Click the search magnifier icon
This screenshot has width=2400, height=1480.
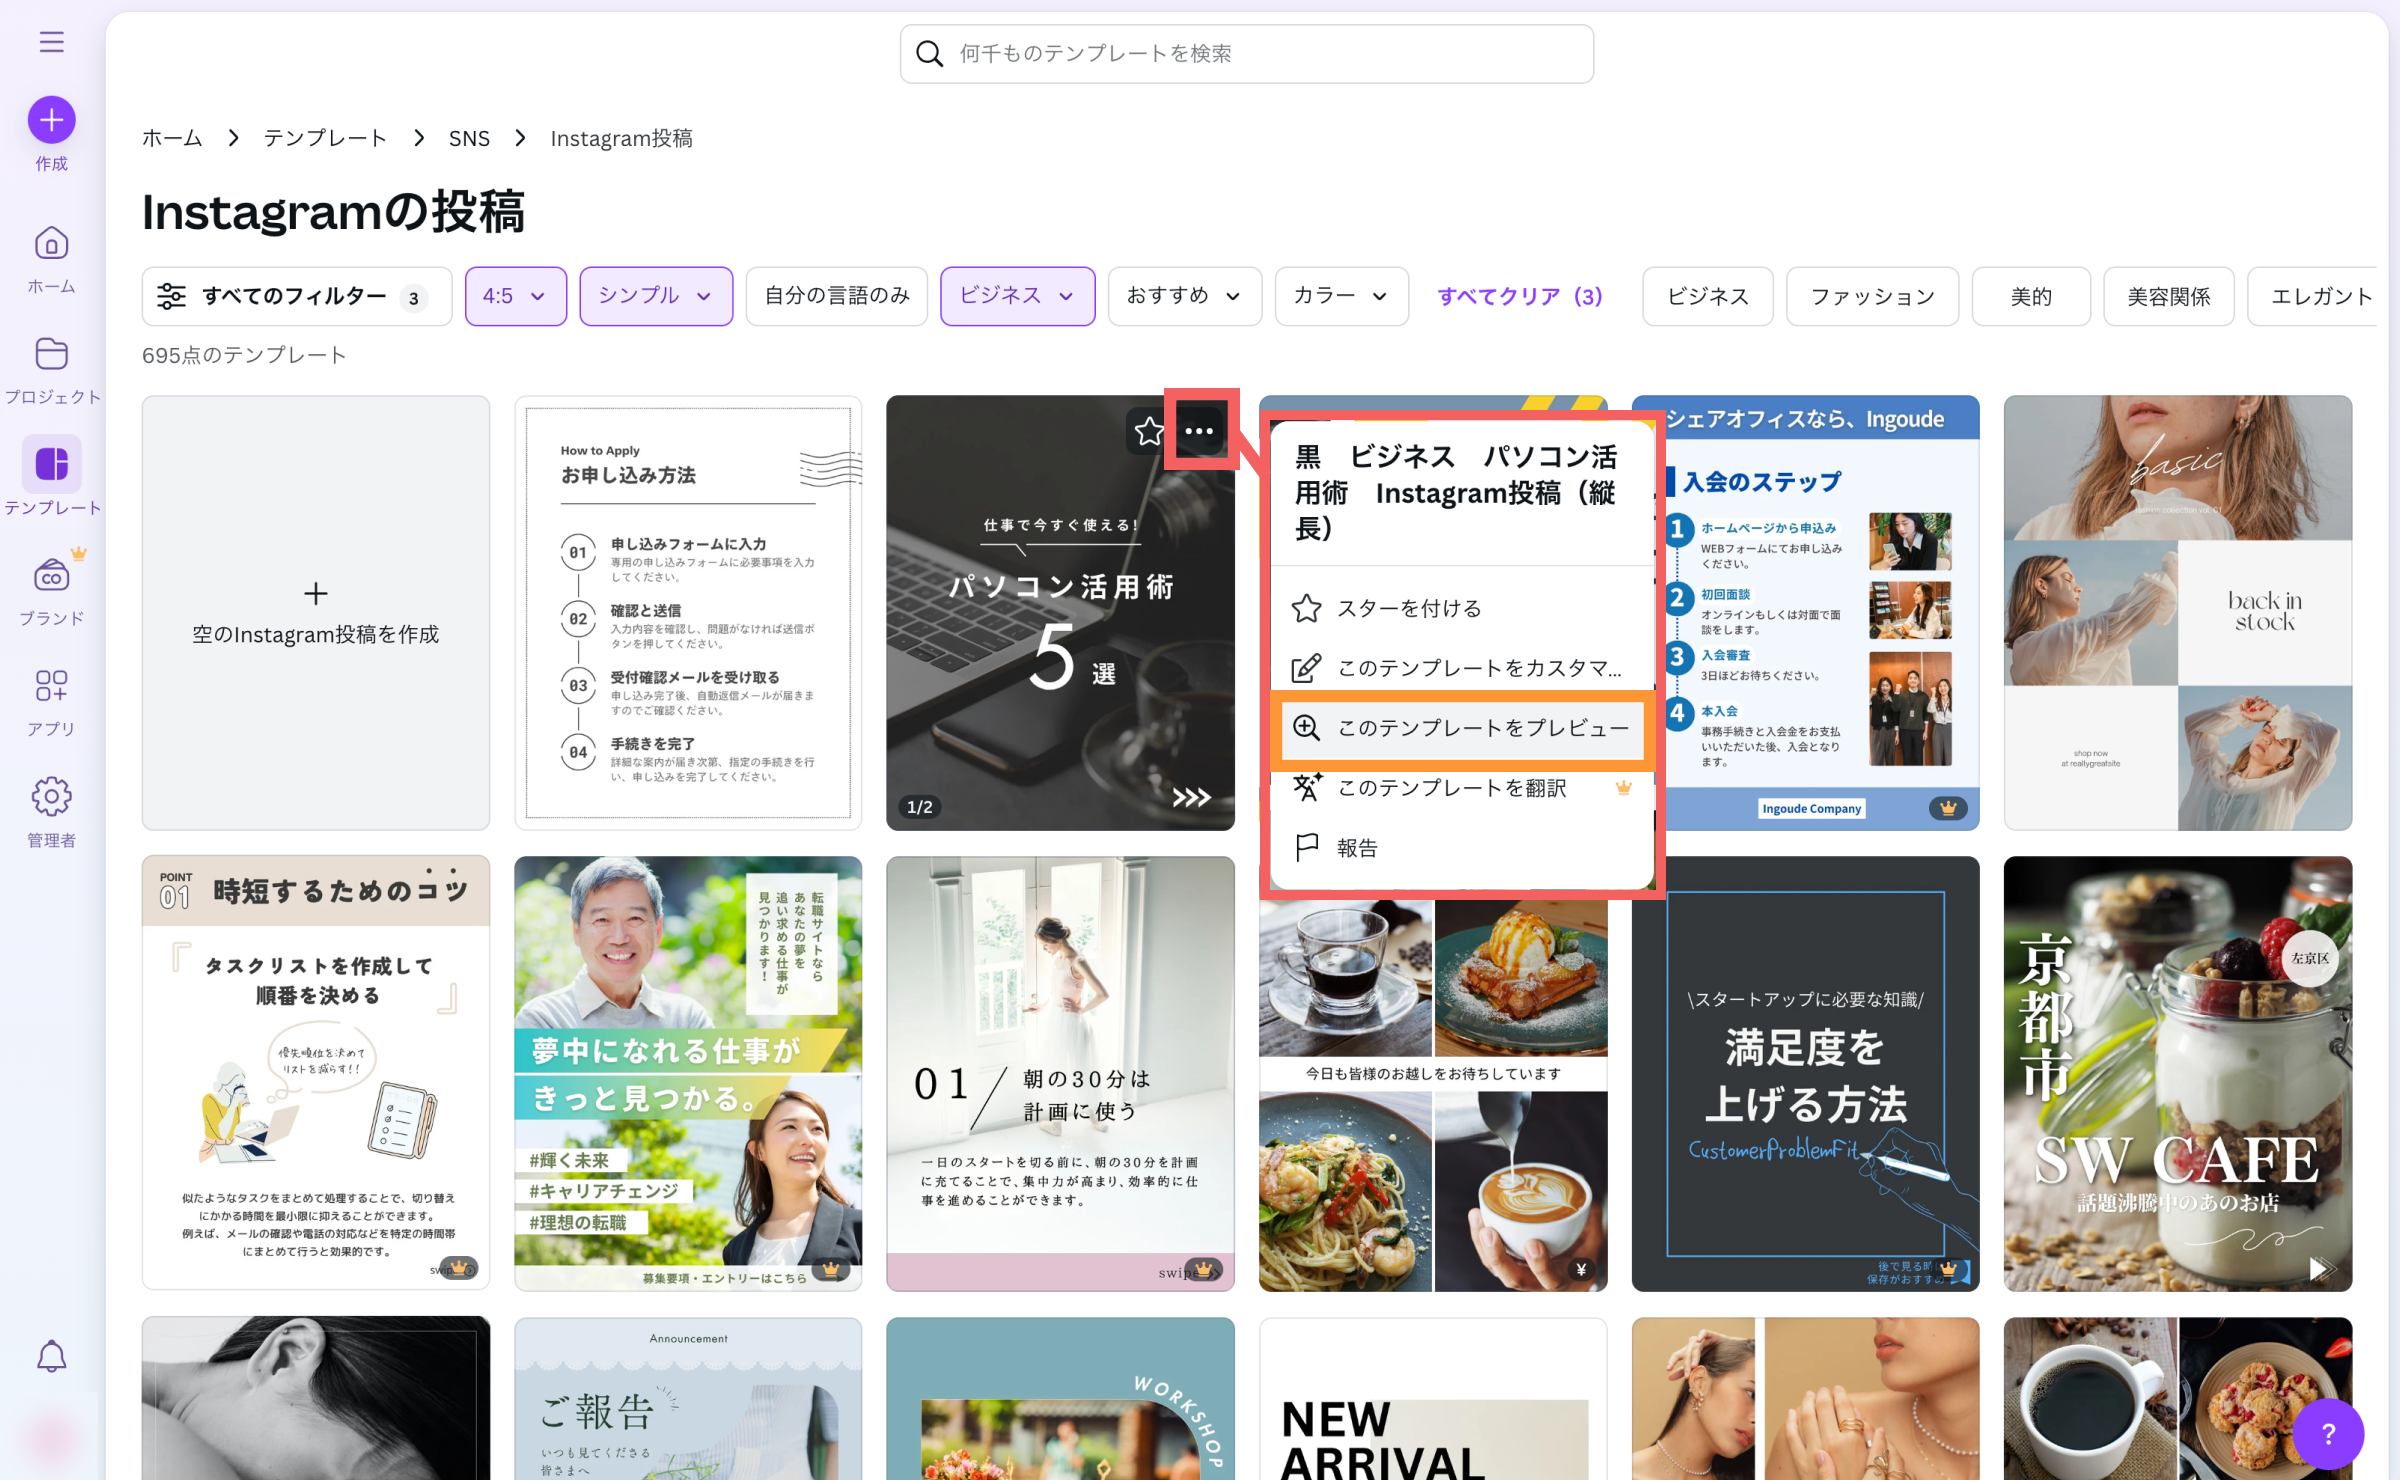[930, 54]
